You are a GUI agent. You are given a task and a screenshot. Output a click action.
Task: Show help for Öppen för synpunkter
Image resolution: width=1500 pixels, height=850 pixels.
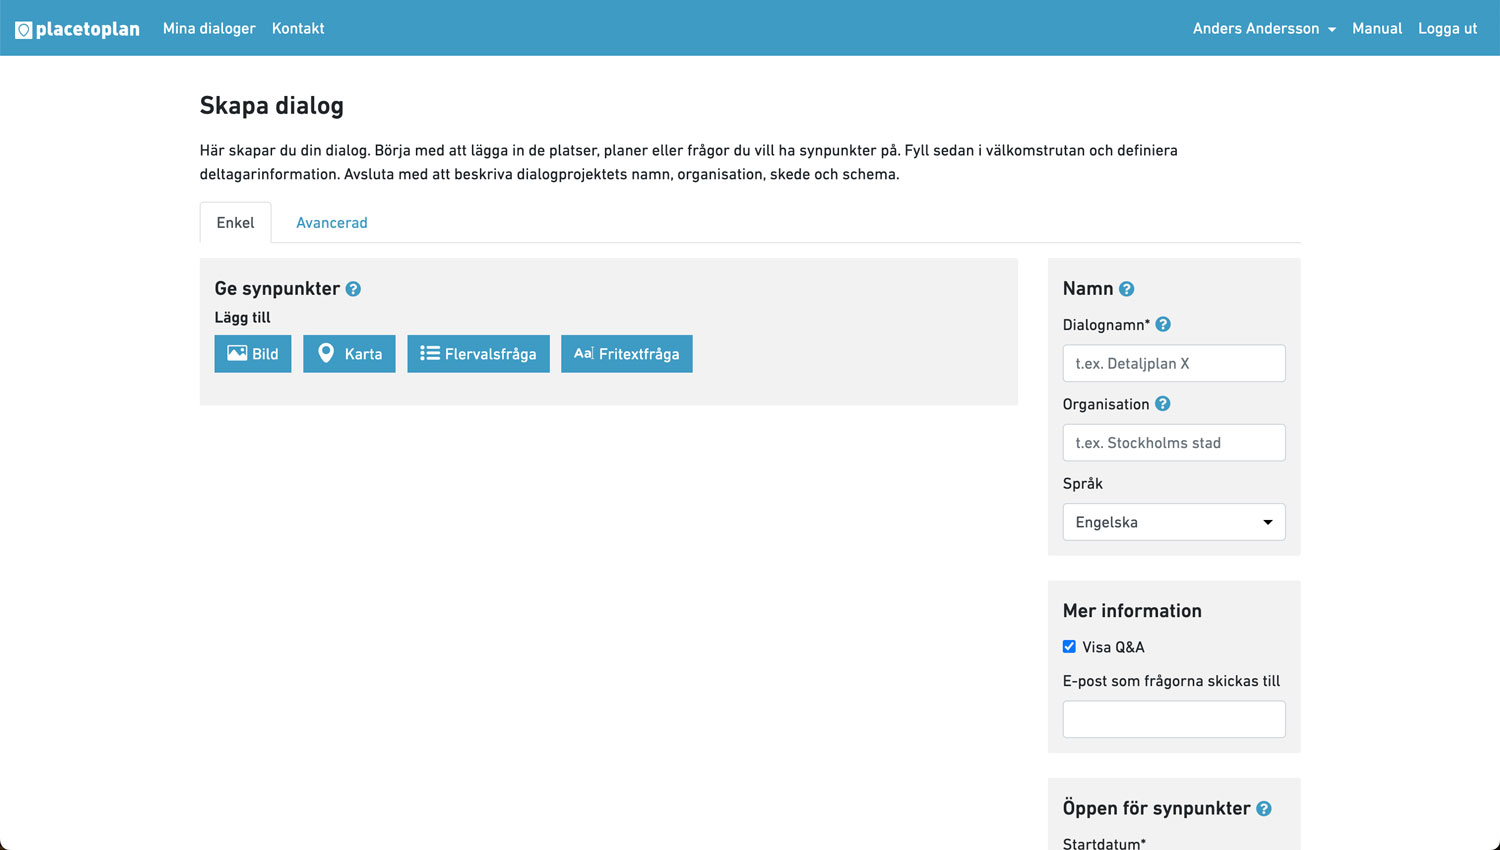point(1264,809)
